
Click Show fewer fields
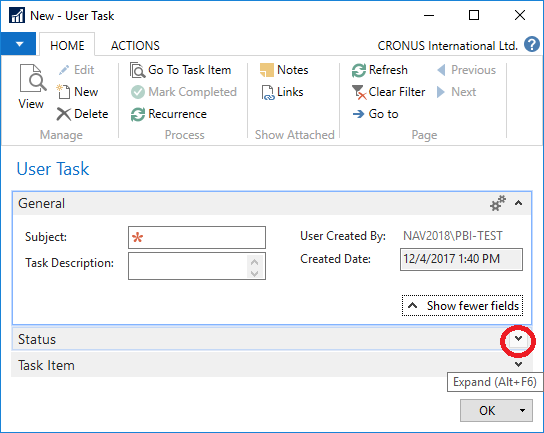point(462,306)
